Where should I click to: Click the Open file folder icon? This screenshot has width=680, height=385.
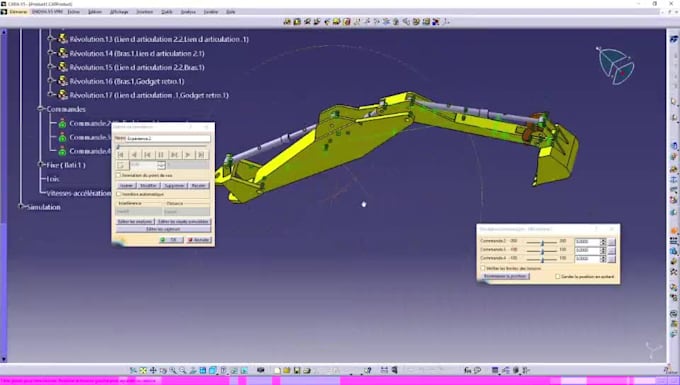tap(287, 370)
